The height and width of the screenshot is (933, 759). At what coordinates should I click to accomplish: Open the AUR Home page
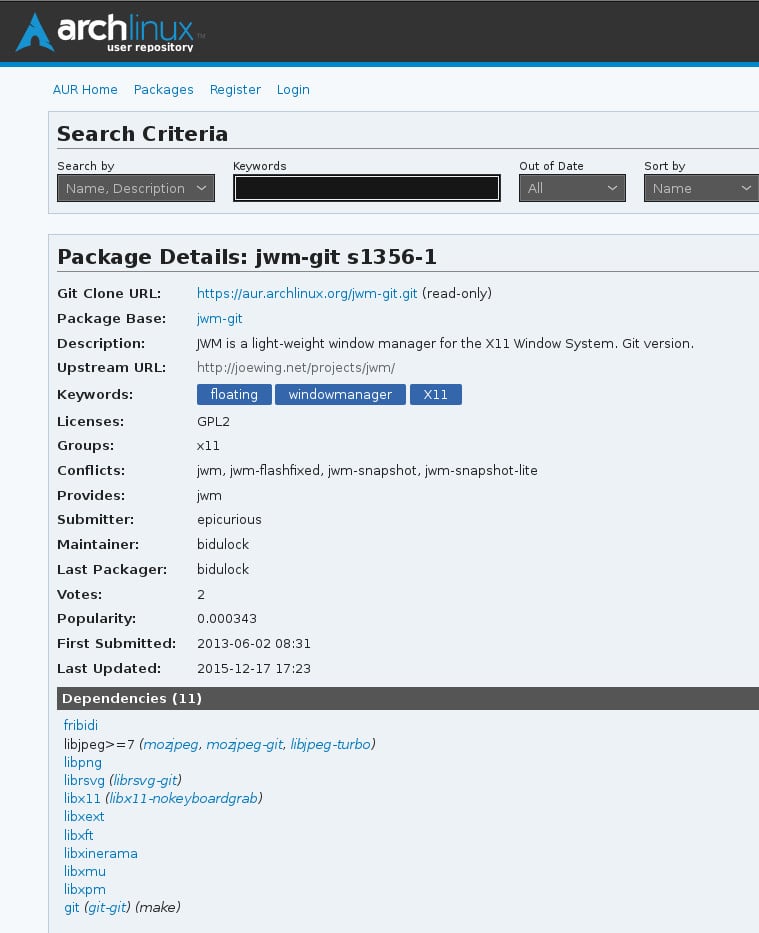(85, 89)
